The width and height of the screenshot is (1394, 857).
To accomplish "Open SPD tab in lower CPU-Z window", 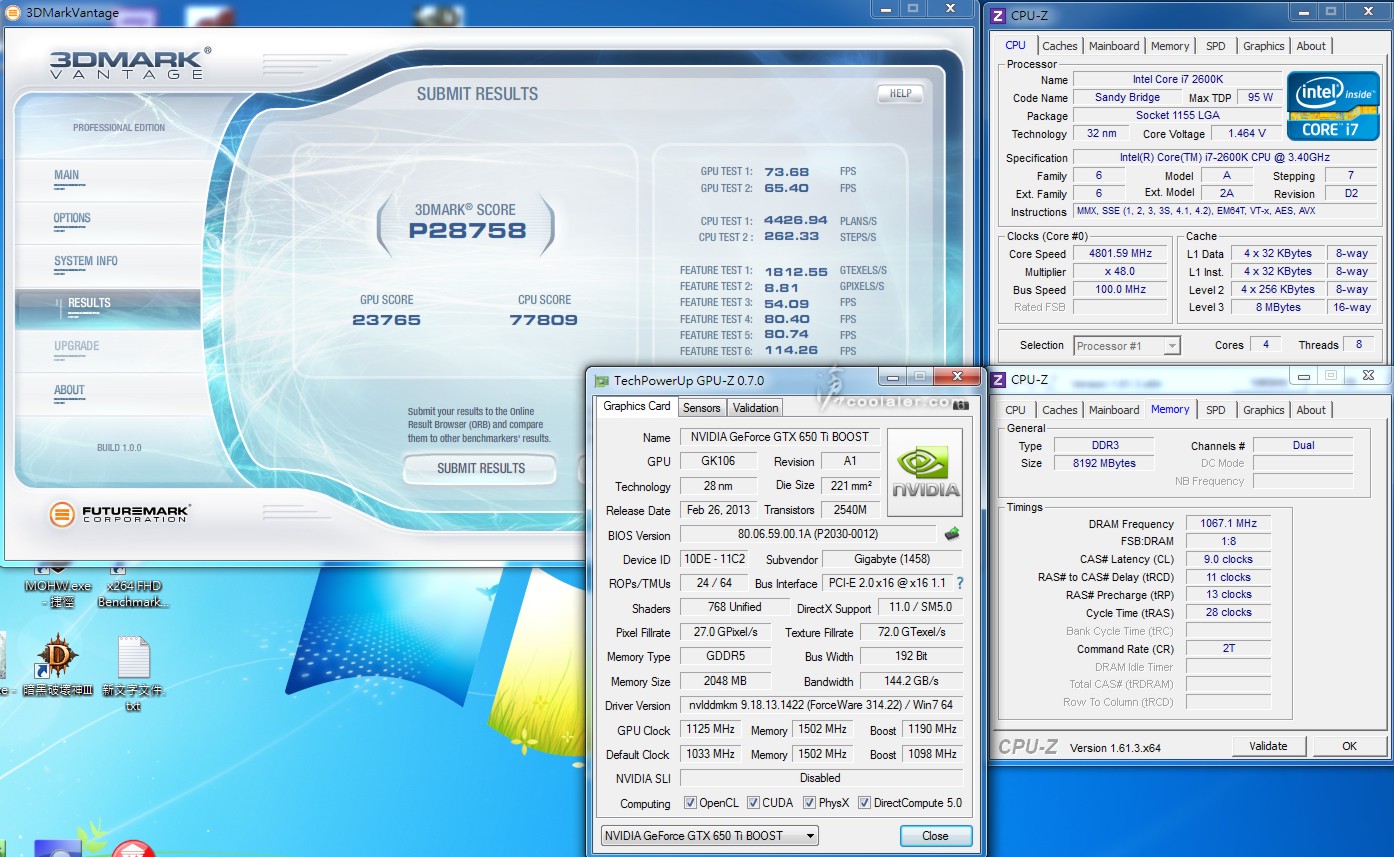I will click(1216, 410).
